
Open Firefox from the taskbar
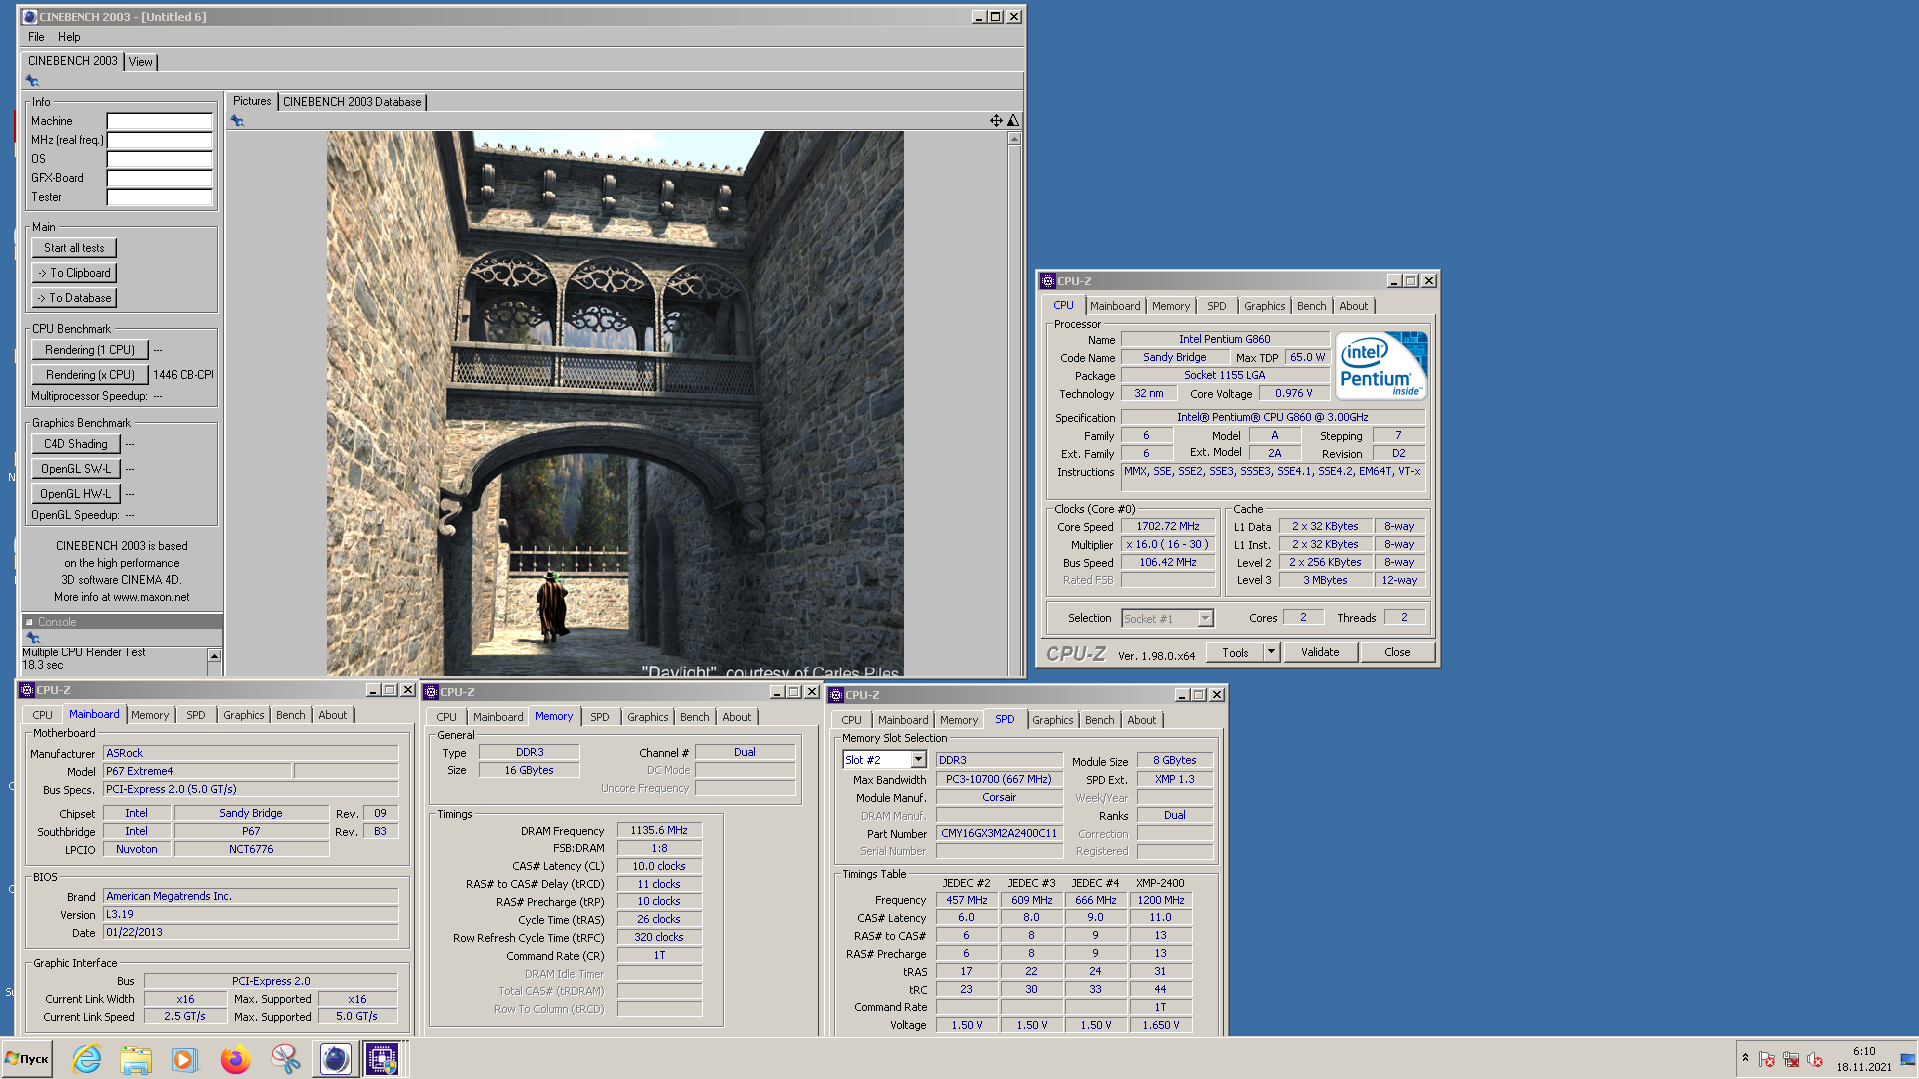point(235,1059)
